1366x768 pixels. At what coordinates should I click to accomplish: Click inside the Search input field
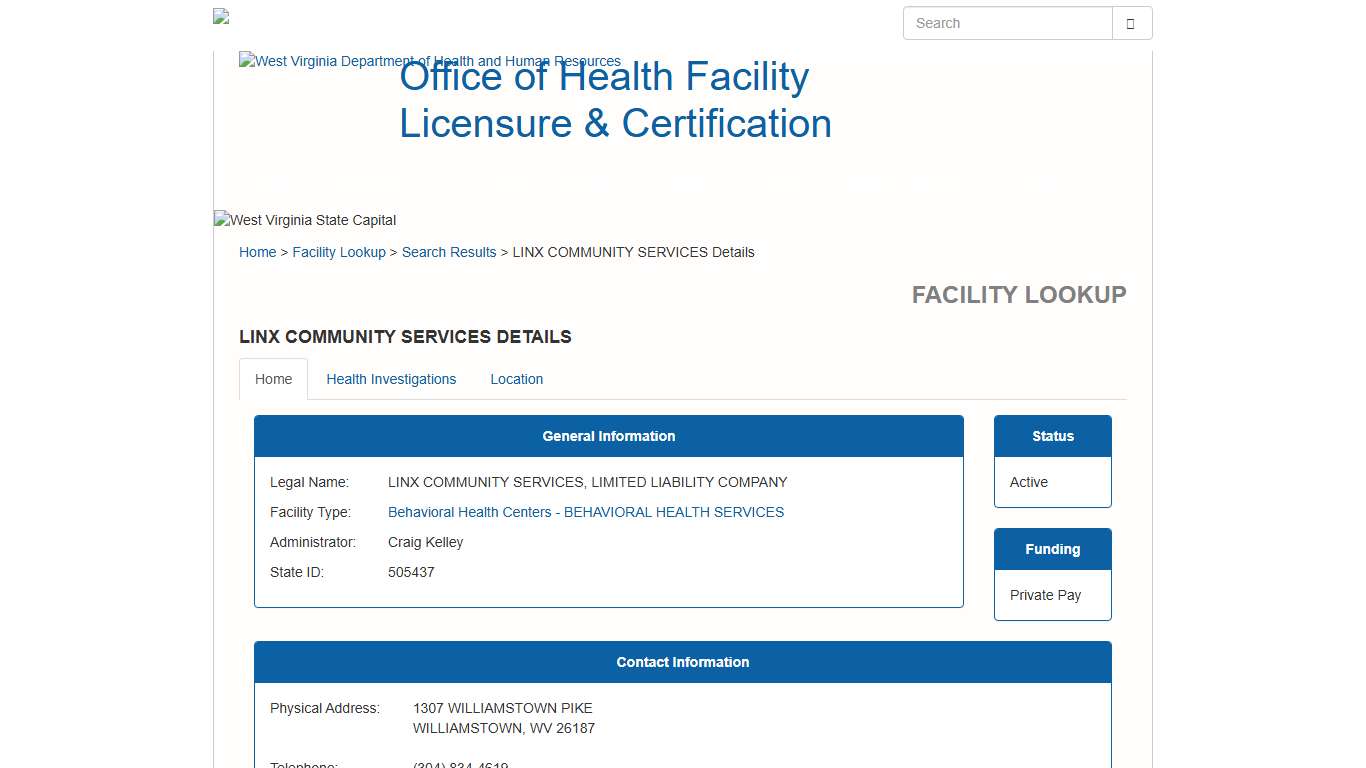[x=1007, y=22]
